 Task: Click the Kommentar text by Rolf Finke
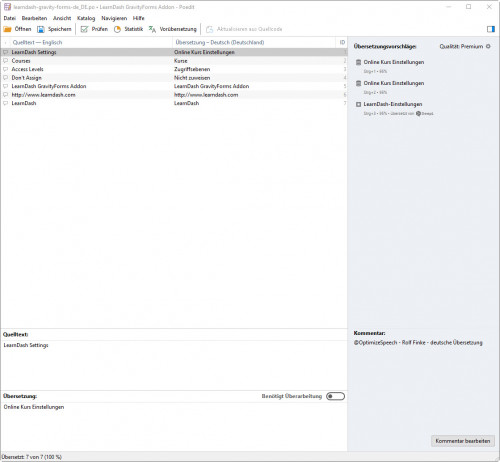pyautogui.click(x=418, y=343)
